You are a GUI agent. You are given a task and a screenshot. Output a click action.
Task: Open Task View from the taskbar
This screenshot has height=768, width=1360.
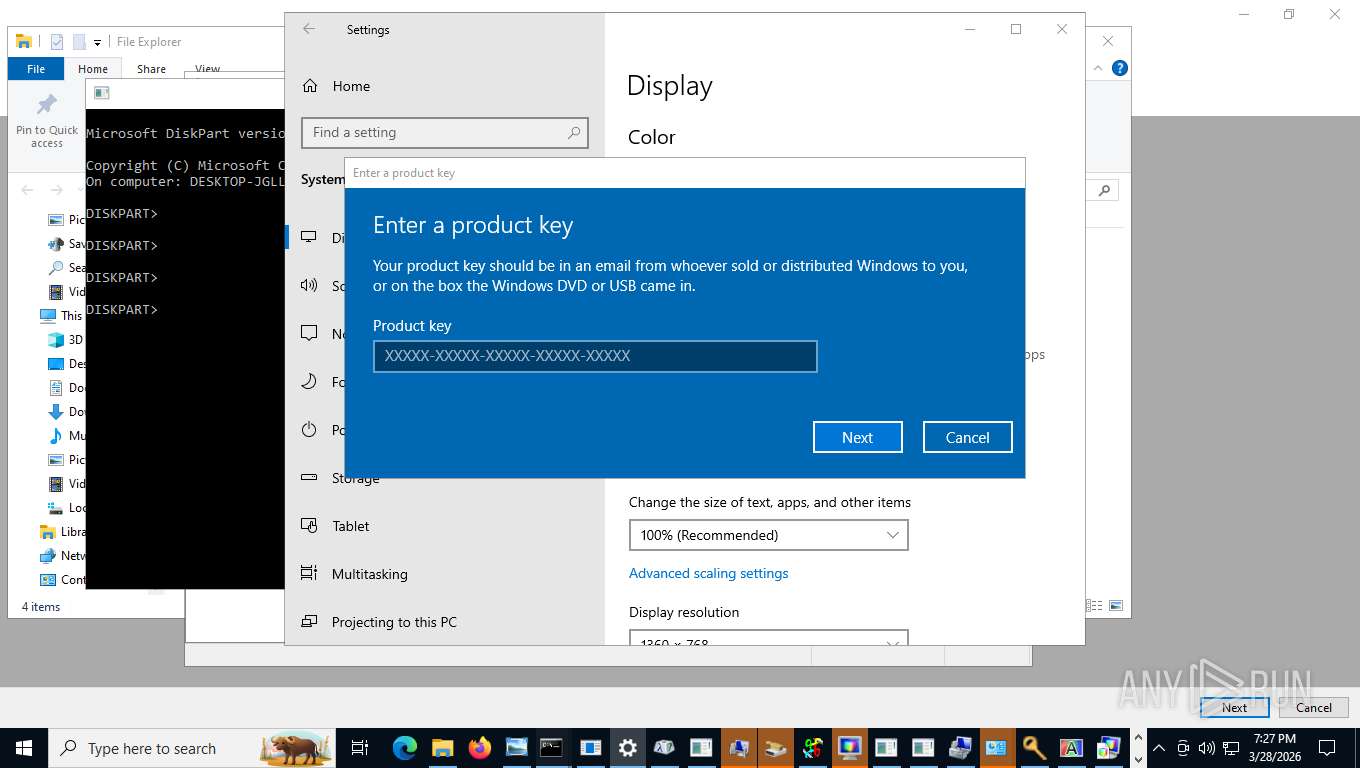pos(360,748)
